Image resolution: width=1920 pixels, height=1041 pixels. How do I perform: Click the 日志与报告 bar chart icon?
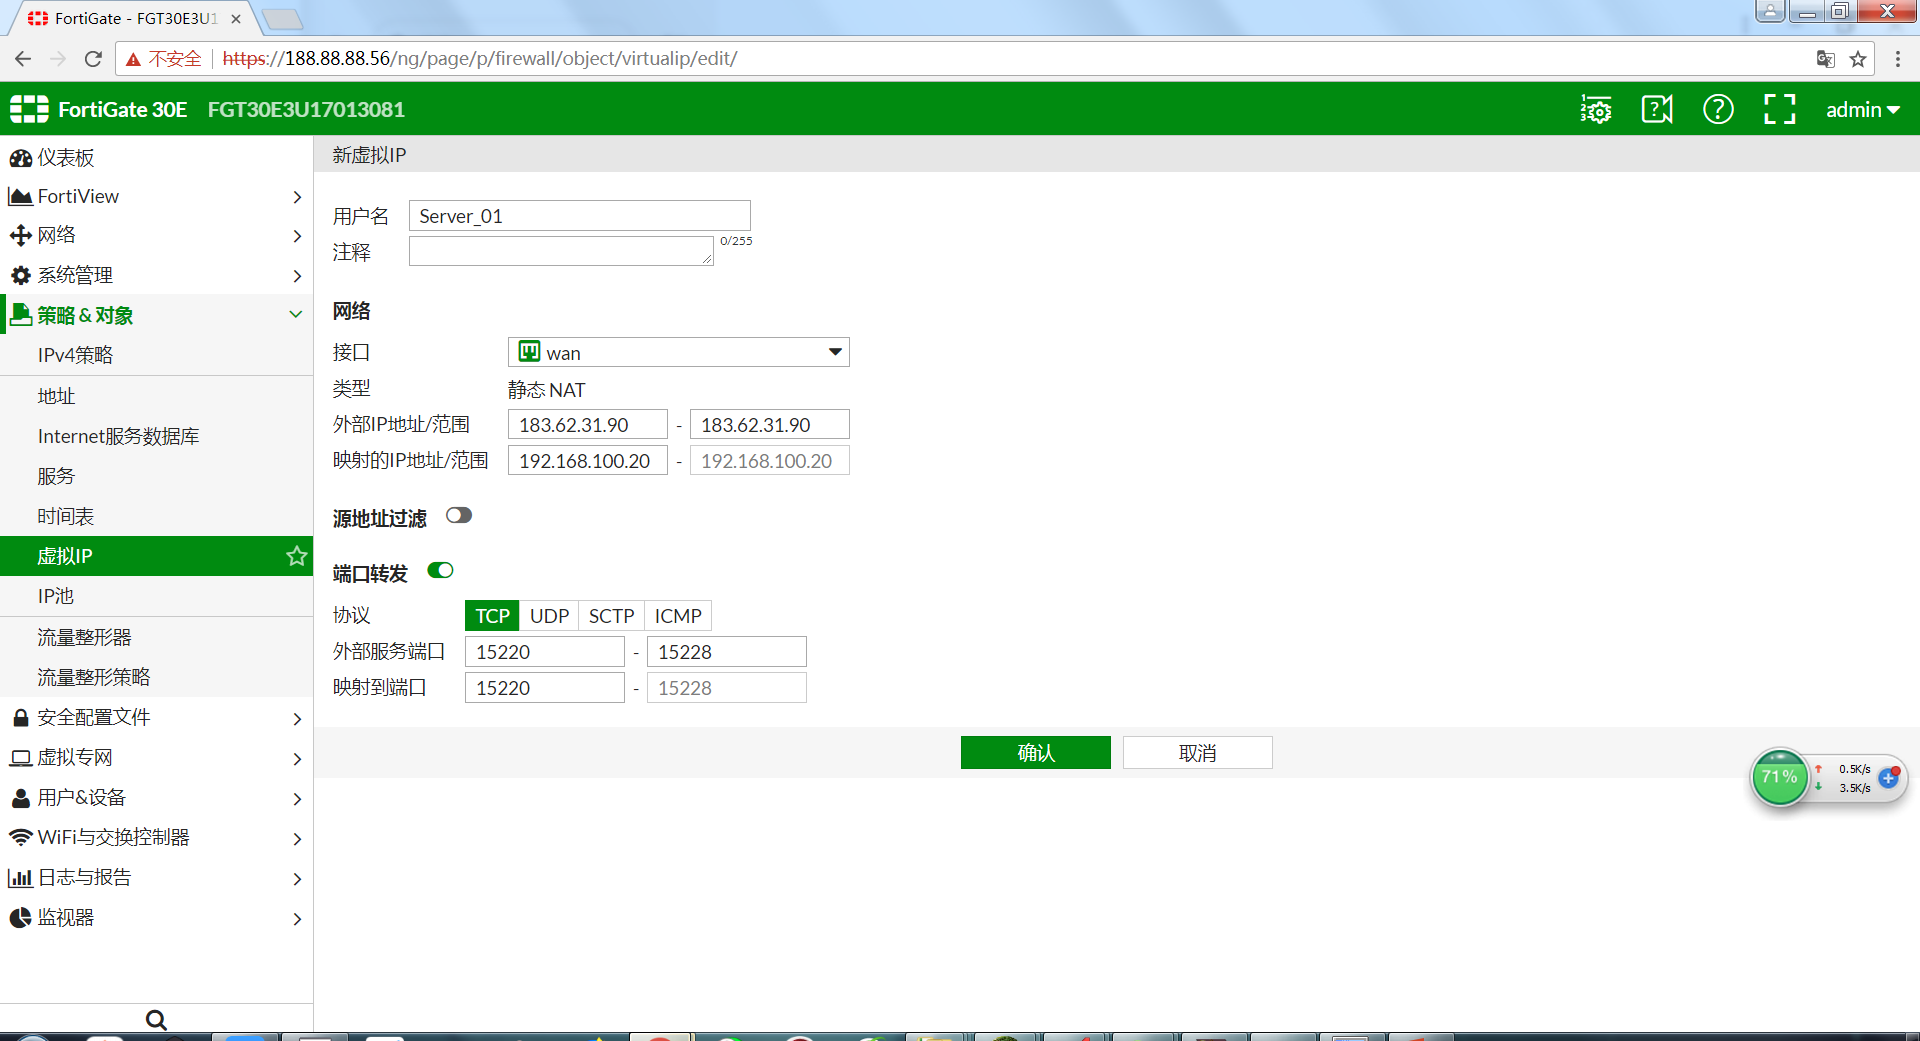click(20, 878)
